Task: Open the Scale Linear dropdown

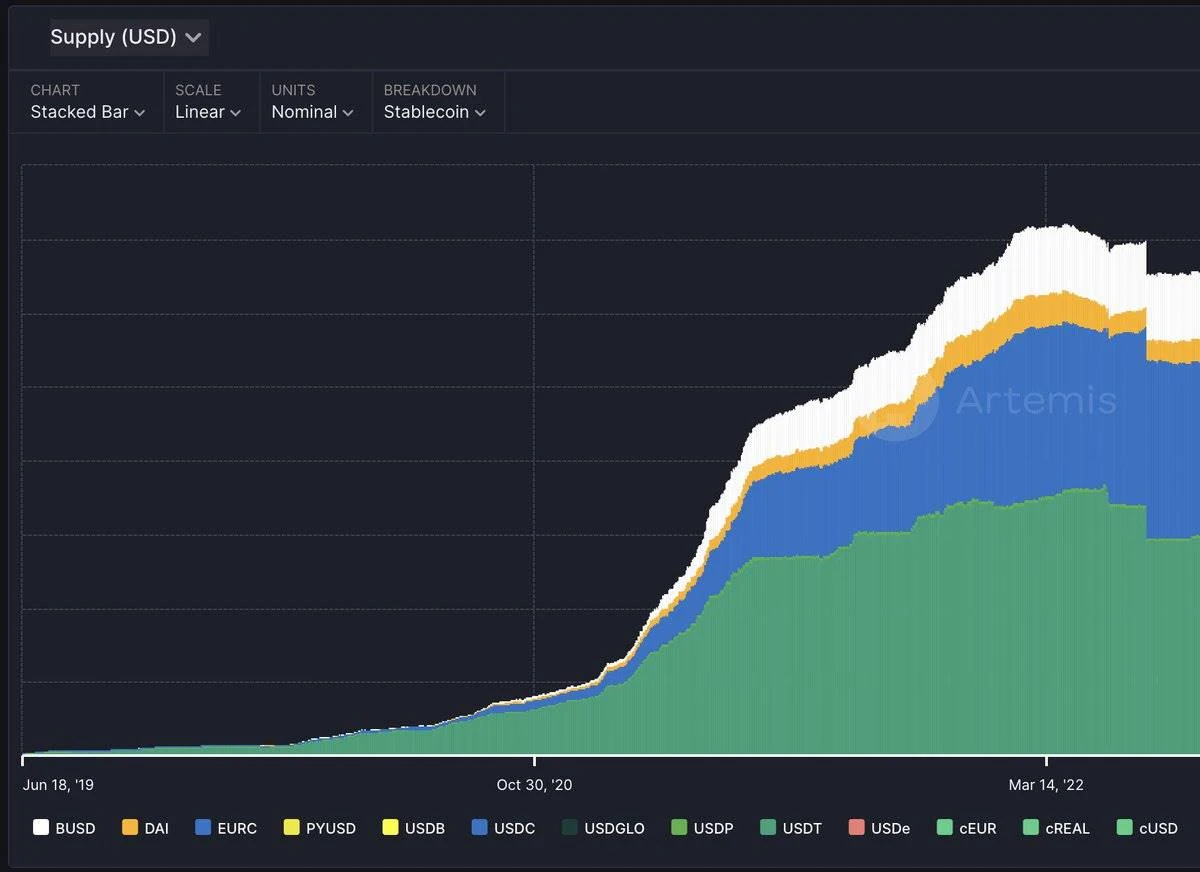Action: click(x=208, y=112)
